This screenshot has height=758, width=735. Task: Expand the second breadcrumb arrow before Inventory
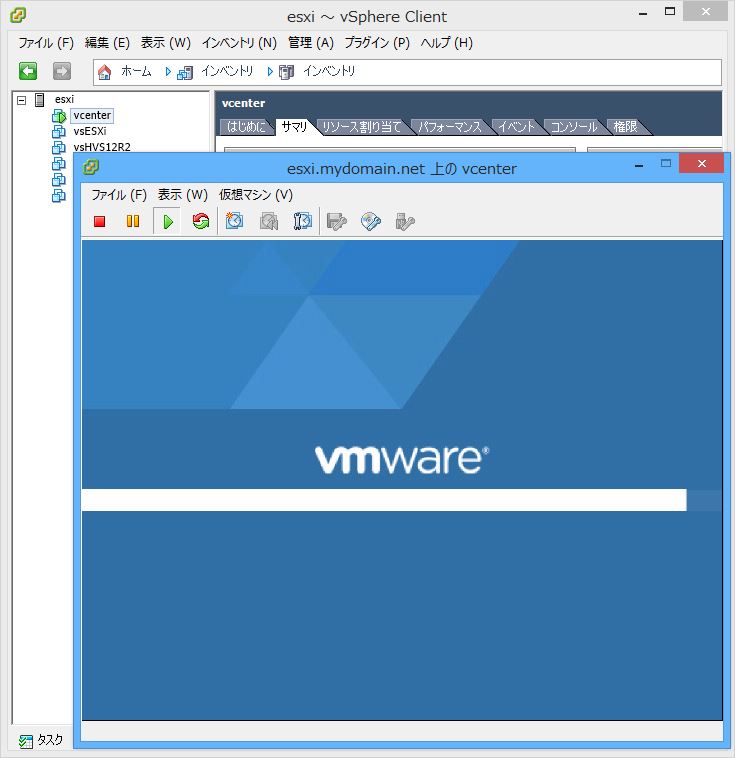pyautogui.click(x=270, y=72)
